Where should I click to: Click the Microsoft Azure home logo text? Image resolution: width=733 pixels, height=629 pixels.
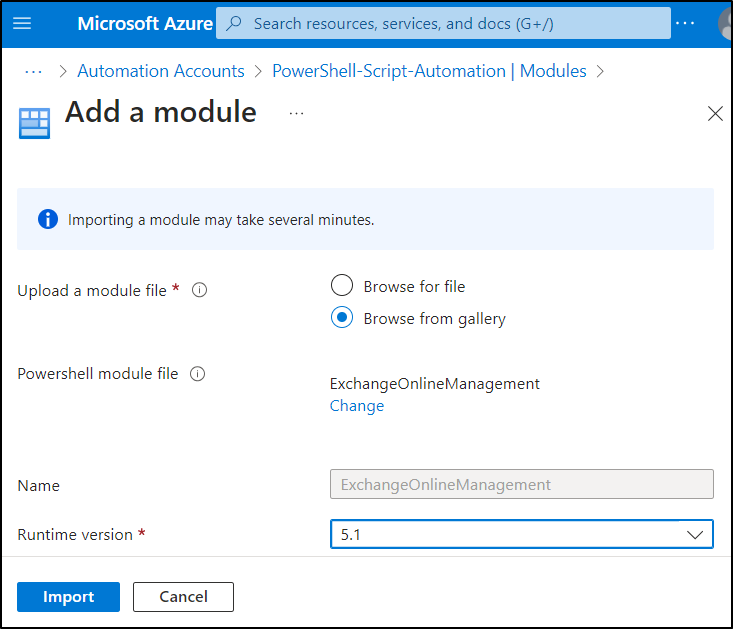click(145, 23)
